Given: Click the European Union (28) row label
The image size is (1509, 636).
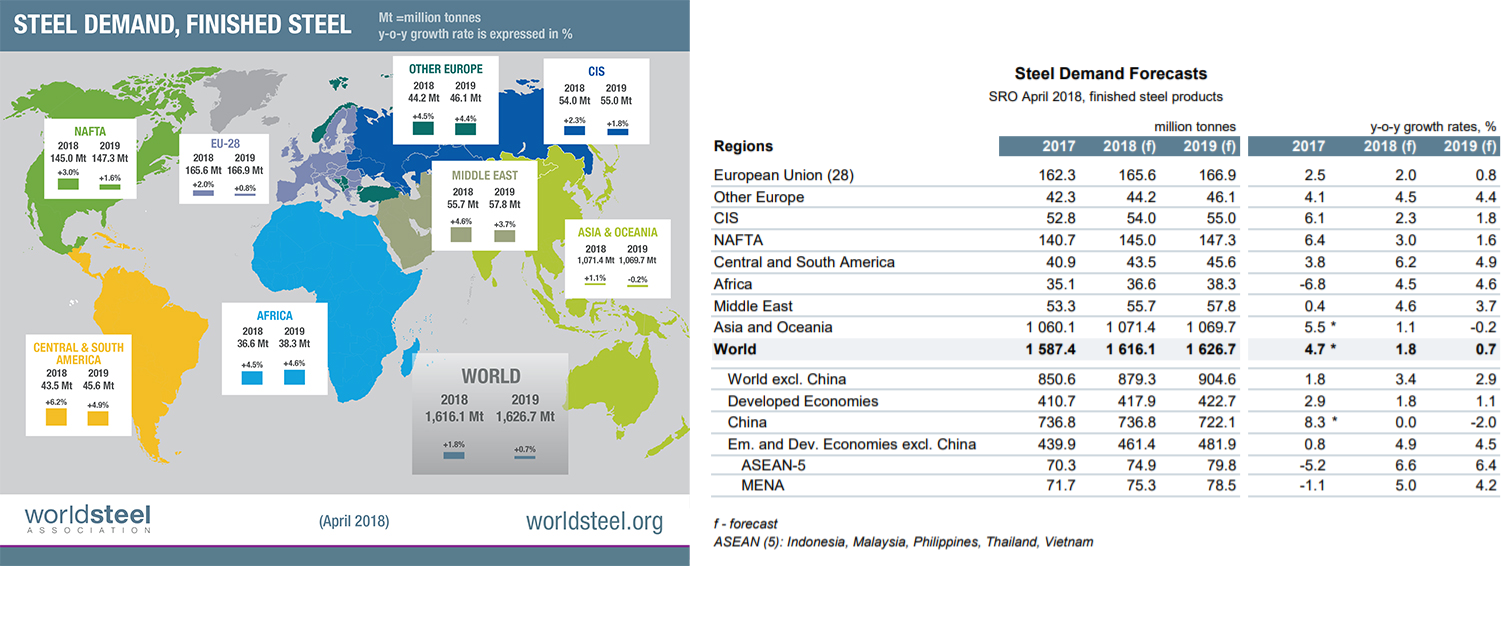Looking at the screenshot, I should click(783, 176).
